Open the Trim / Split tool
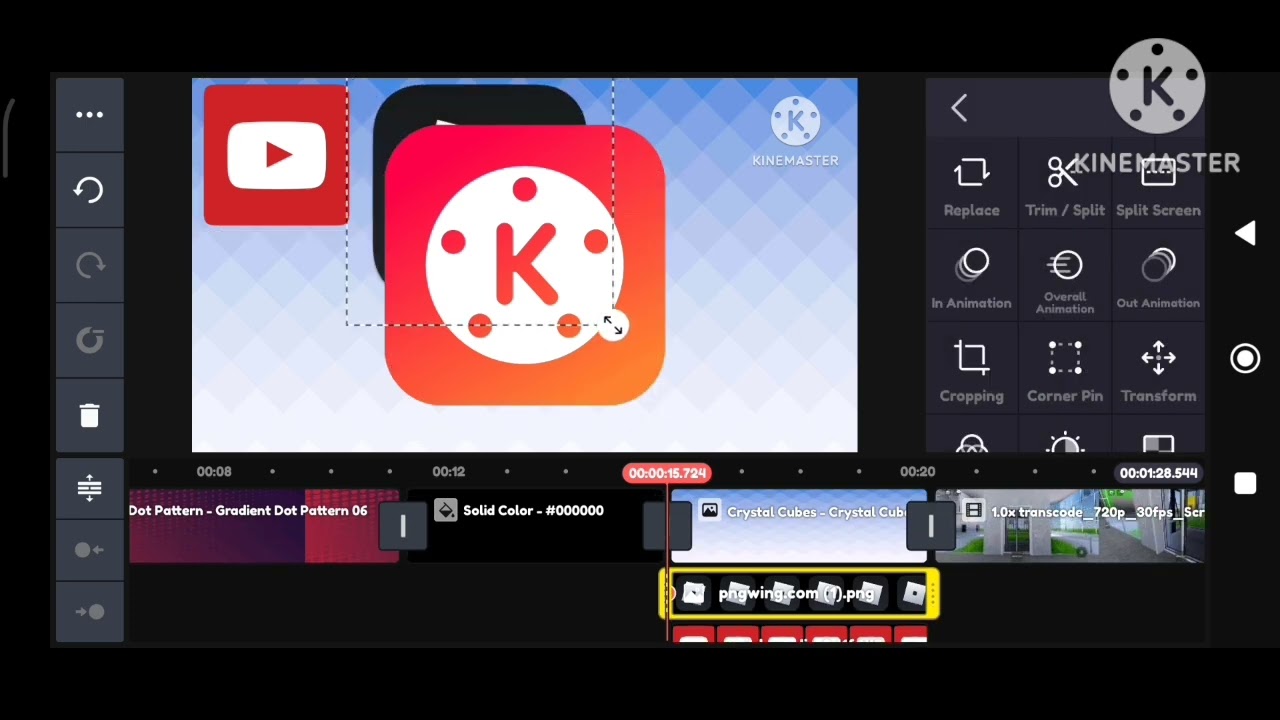The height and width of the screenshot is (720, 1280). point(1064,187)
